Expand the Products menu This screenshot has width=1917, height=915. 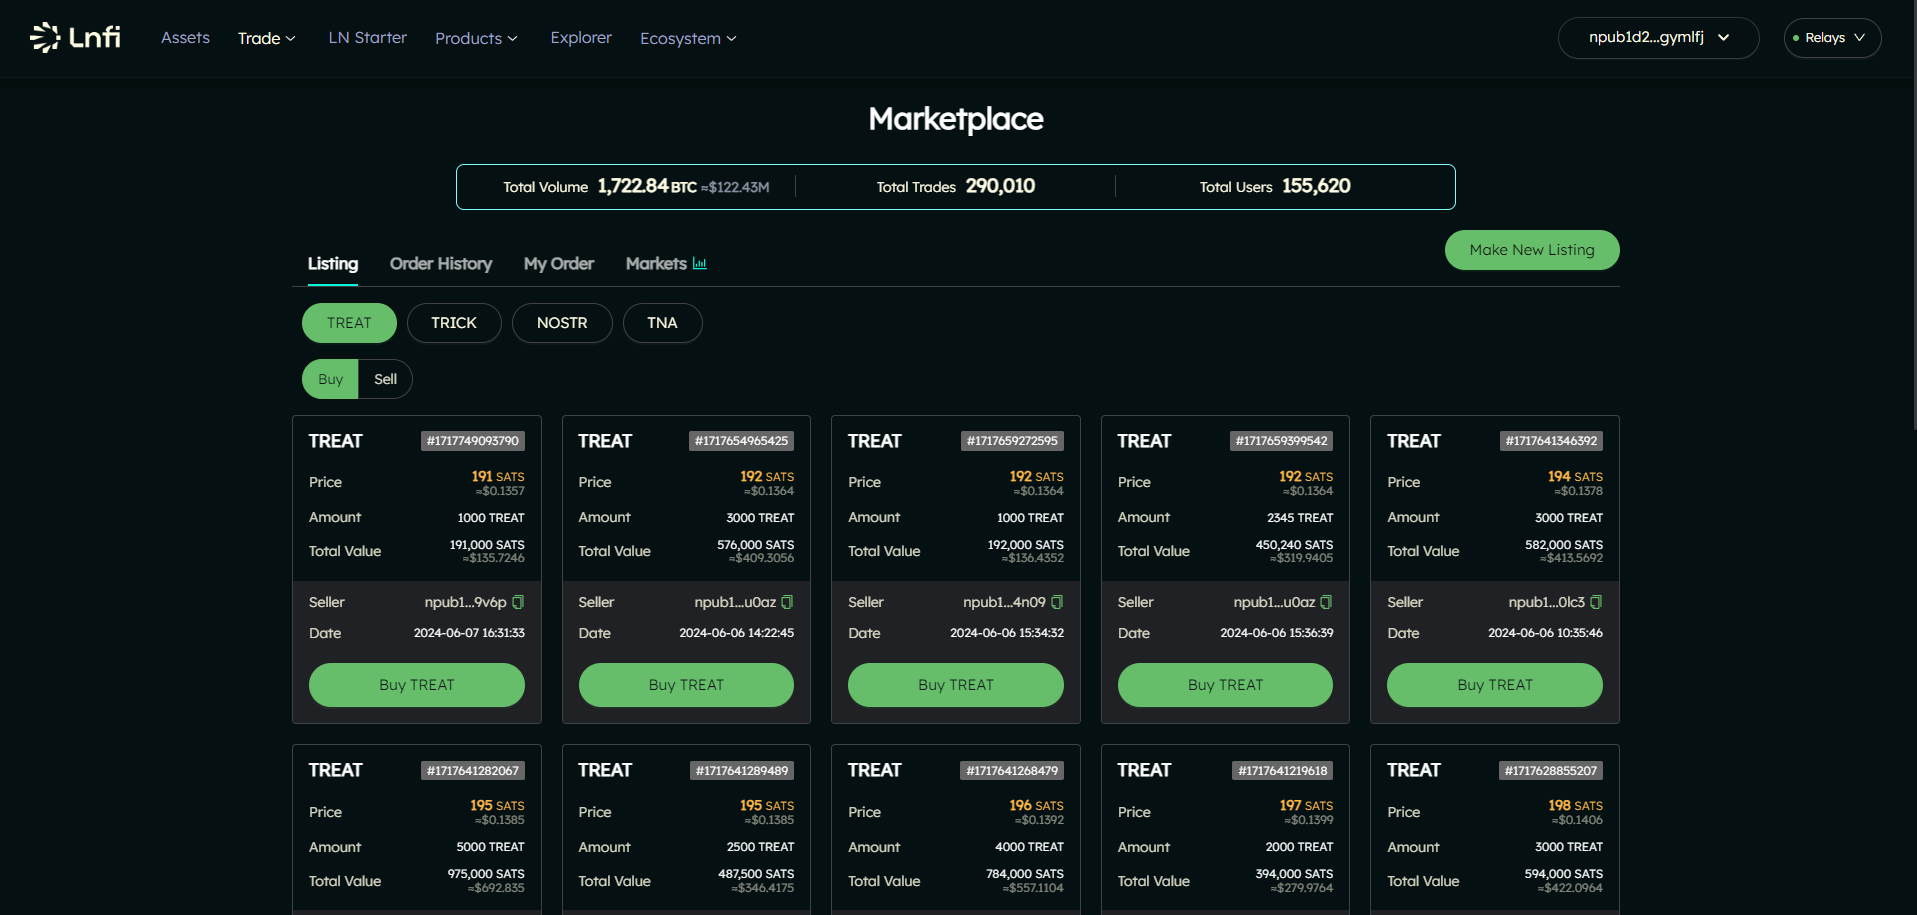pos(476,38)
